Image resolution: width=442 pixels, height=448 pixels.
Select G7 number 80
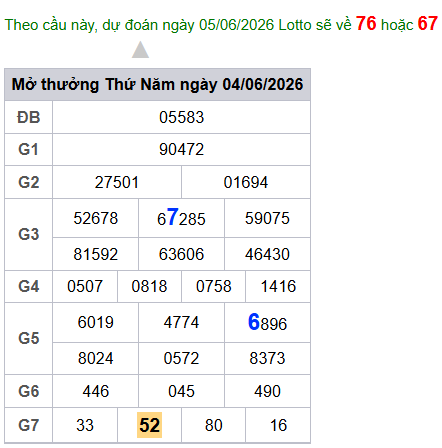(214, 425)
